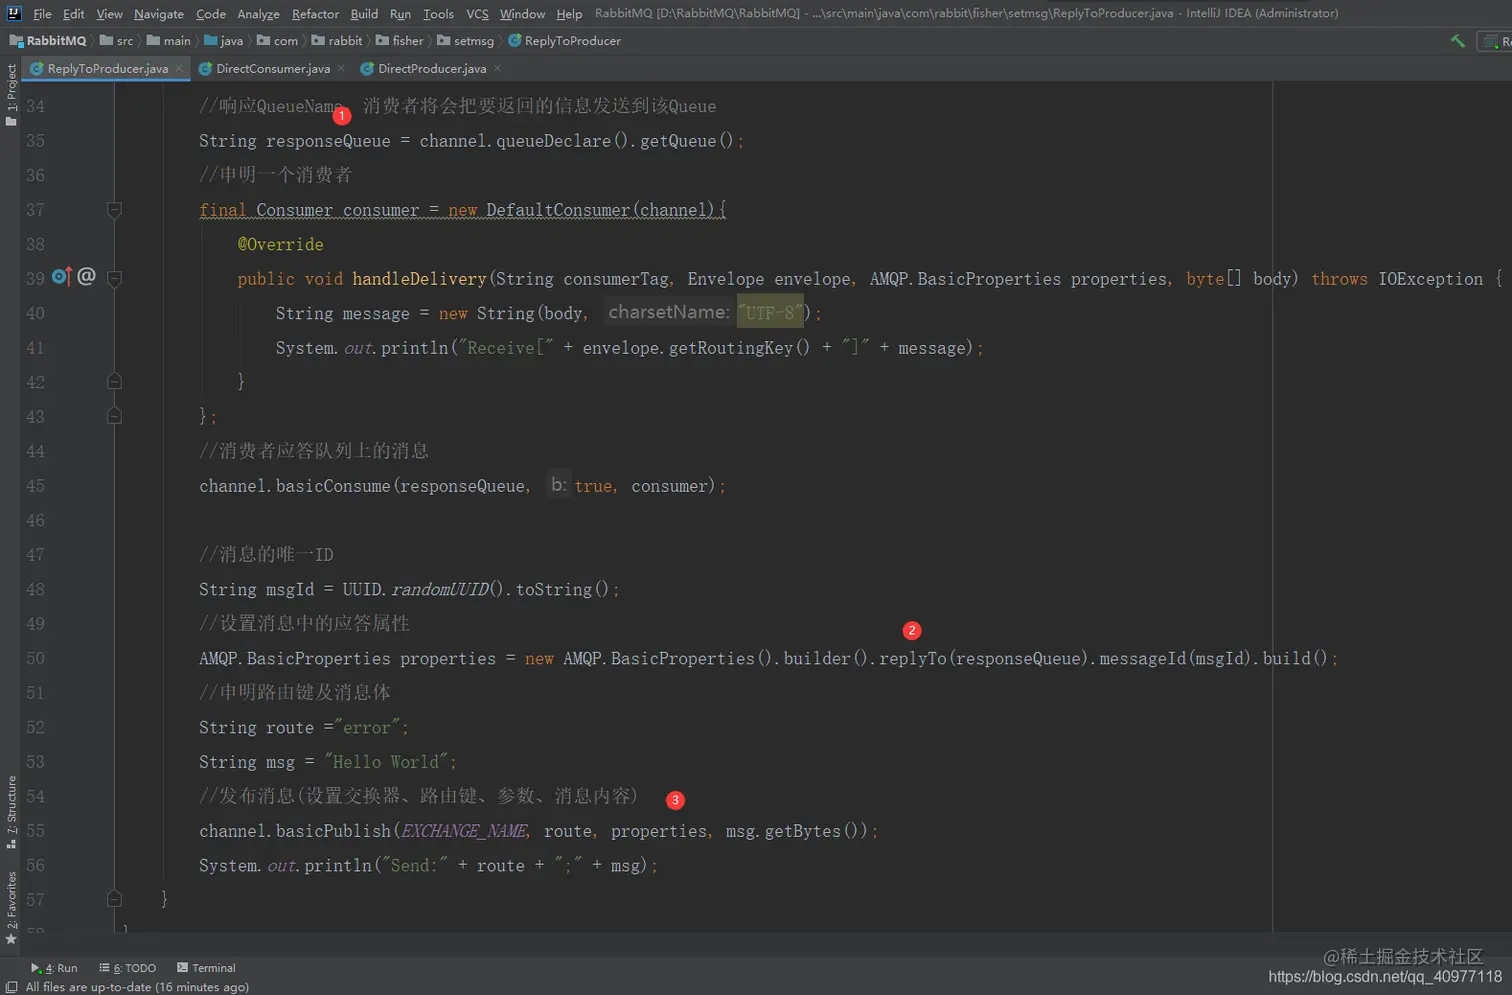Open the View menu

(x=109, y=14)
